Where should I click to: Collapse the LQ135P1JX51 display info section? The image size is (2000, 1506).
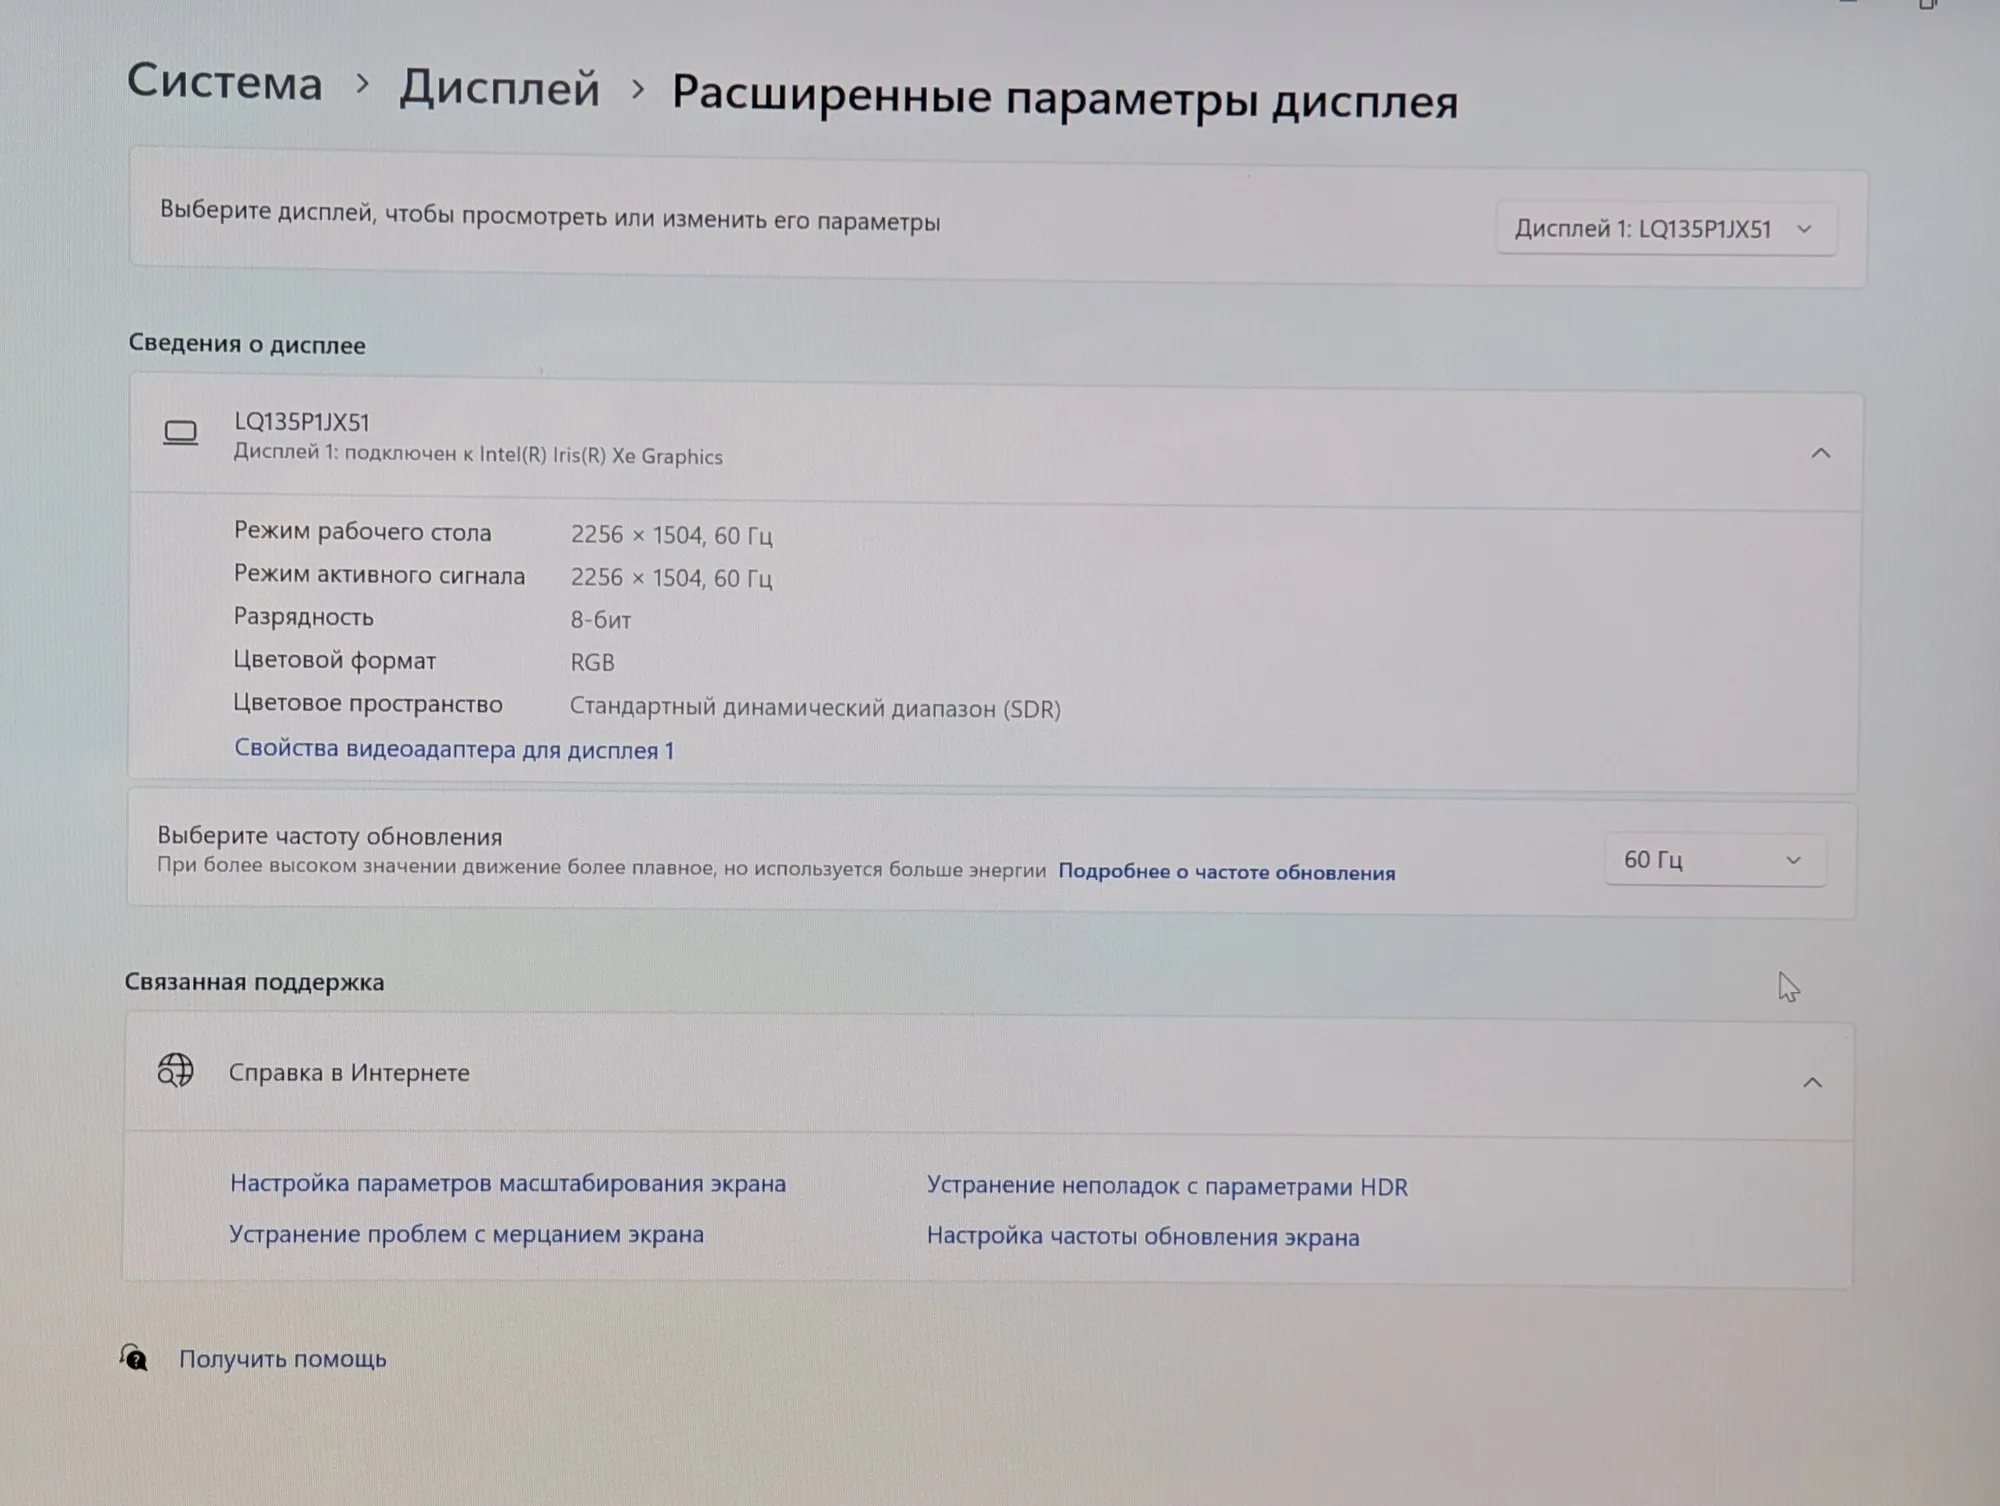coord(1820,454)
